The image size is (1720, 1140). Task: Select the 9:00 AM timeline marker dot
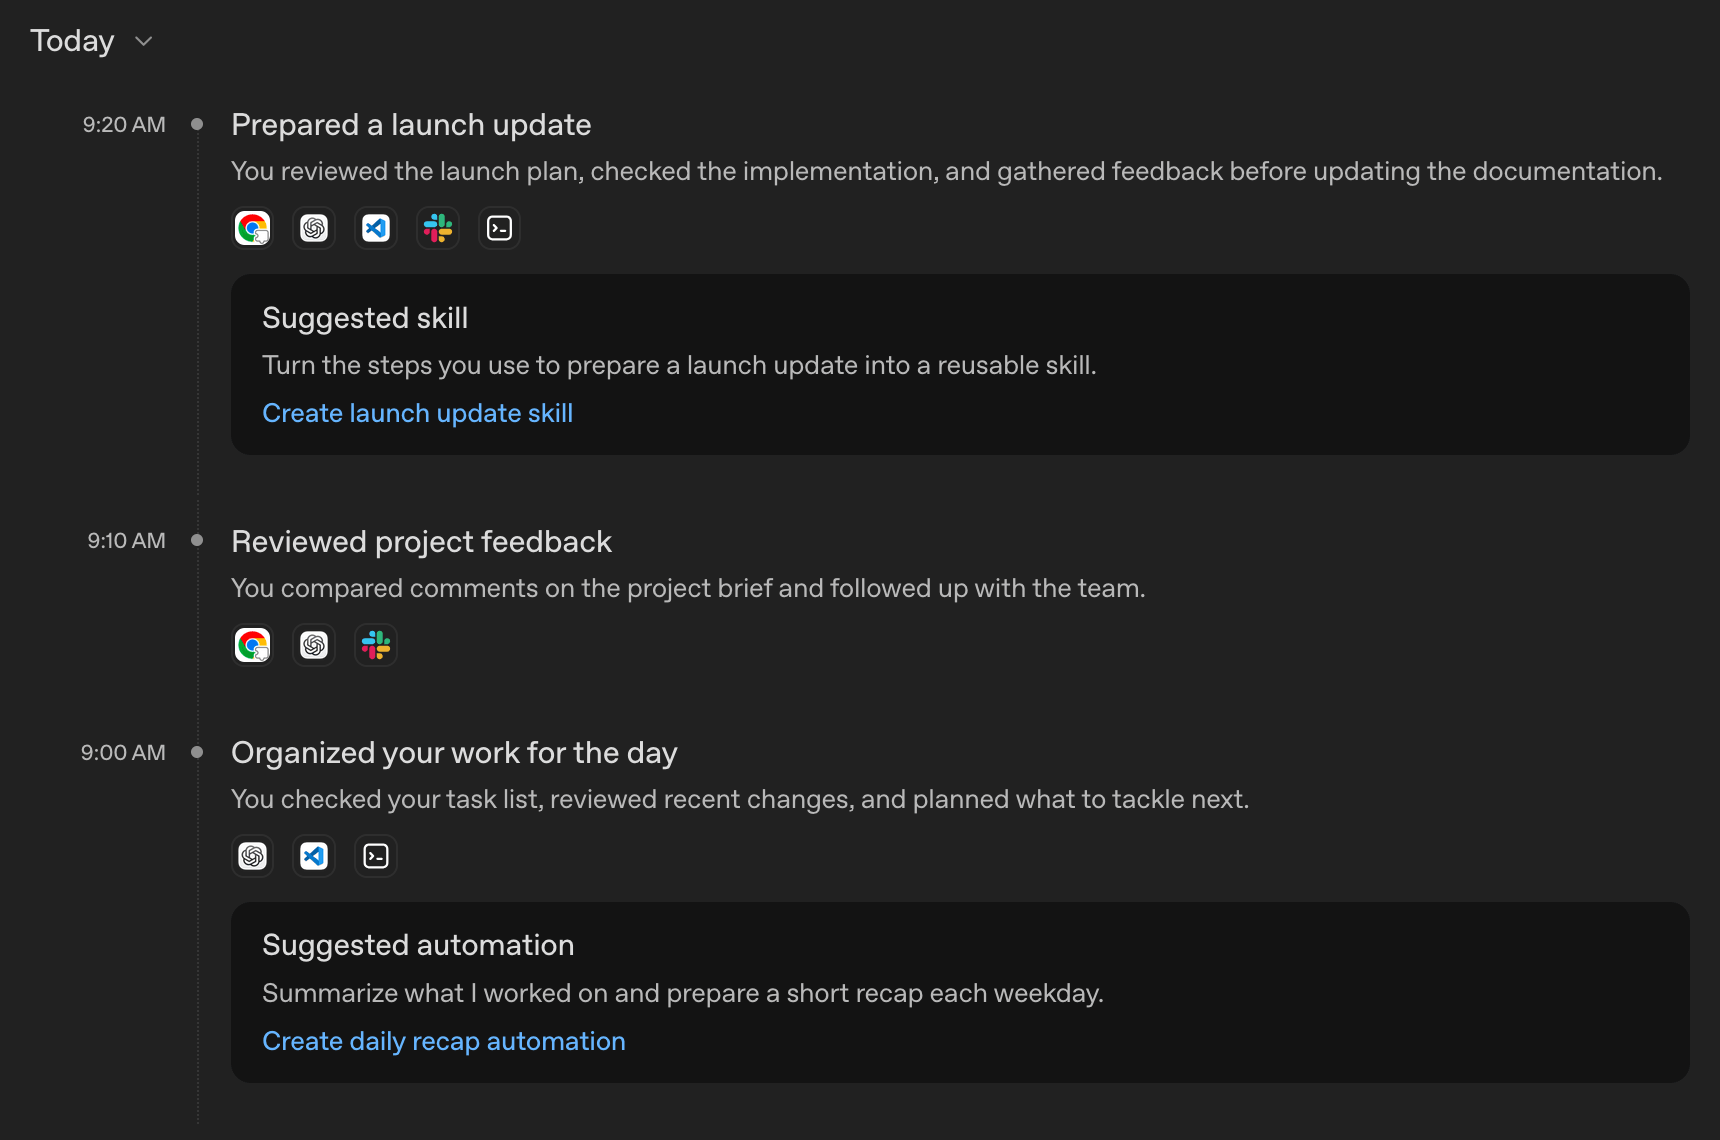coord(197,752)
